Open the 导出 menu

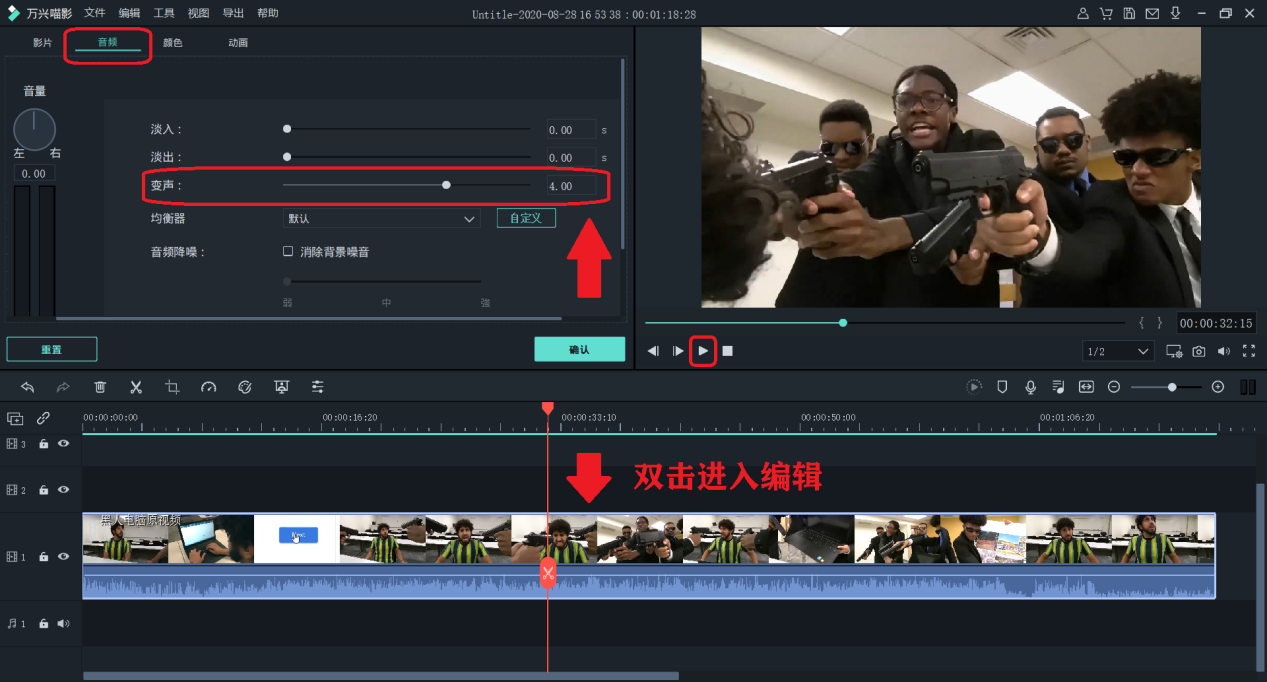[x=232, y=13]
